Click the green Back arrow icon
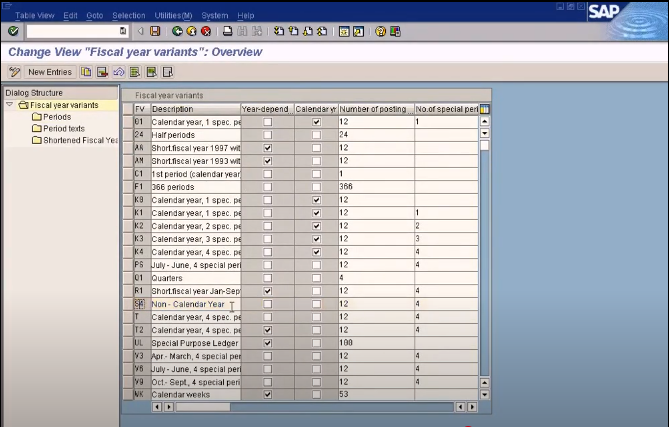 (x=177, y=31)
